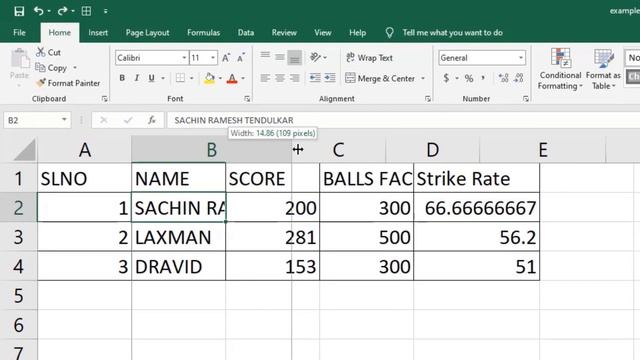Decrease decimal places
This screenshot has width=640, height=360.
[x=519, y=78]
